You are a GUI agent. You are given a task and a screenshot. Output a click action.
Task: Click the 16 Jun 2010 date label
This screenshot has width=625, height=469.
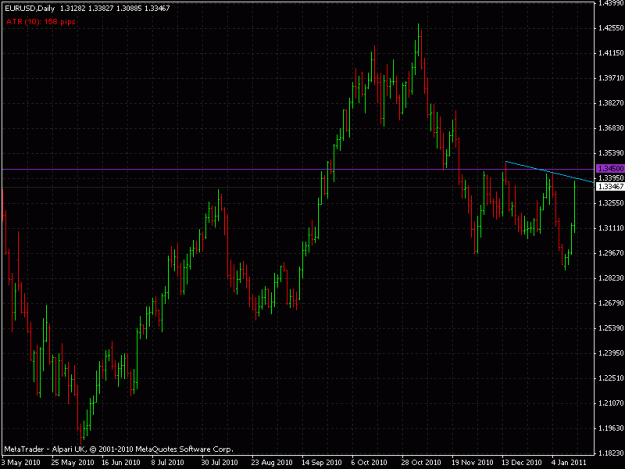coord(121,463)
